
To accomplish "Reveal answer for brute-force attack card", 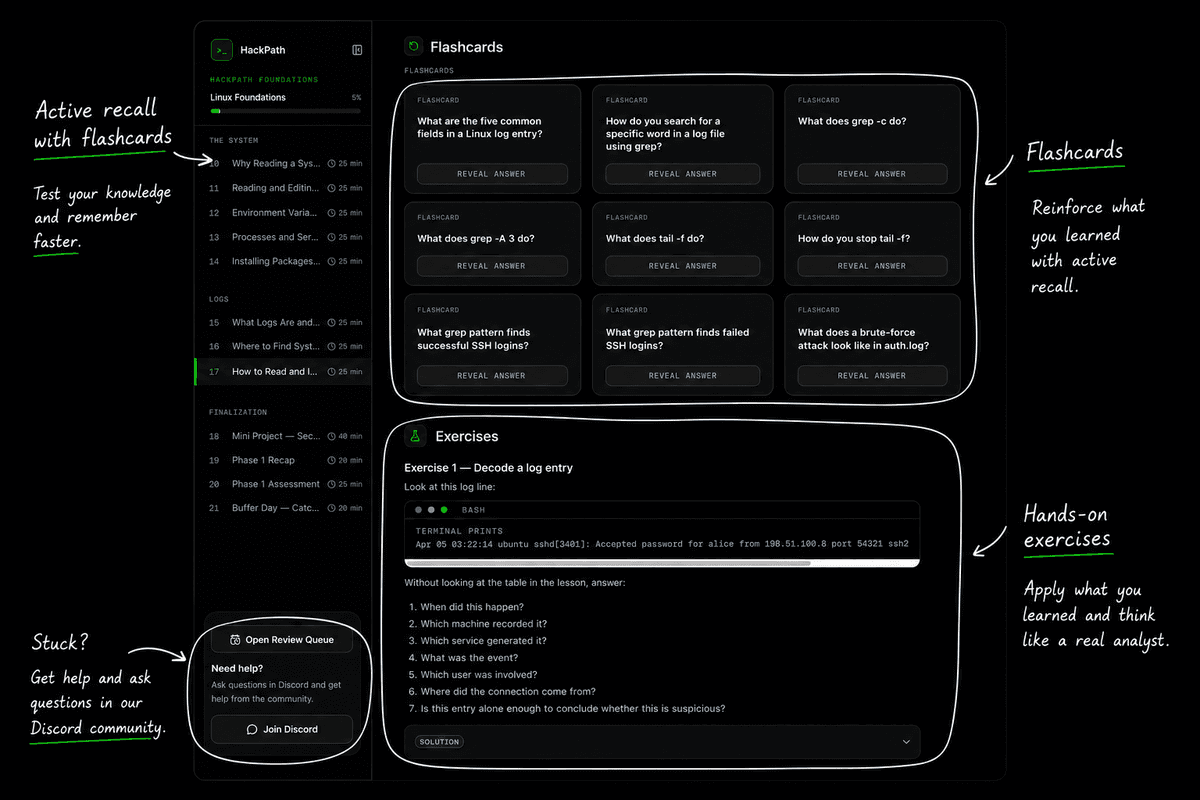I will (x=872, y=376).
